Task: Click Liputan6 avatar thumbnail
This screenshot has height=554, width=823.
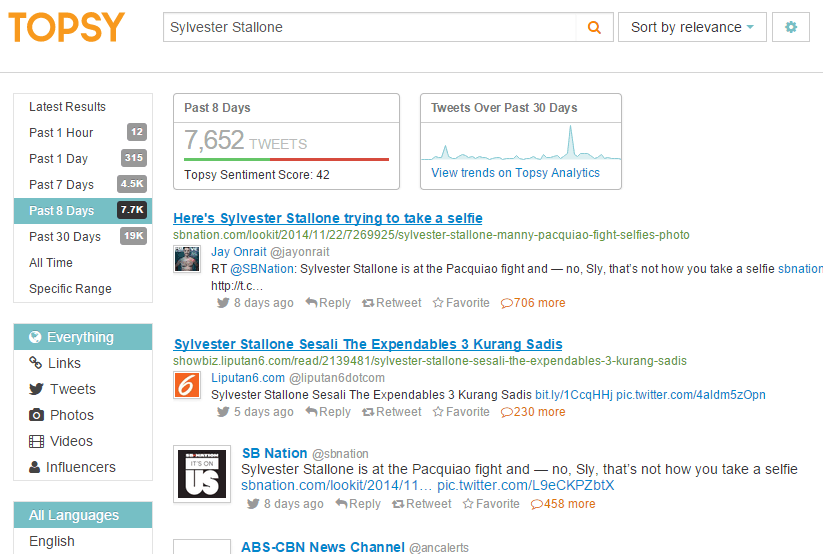Action: (187, 385)
